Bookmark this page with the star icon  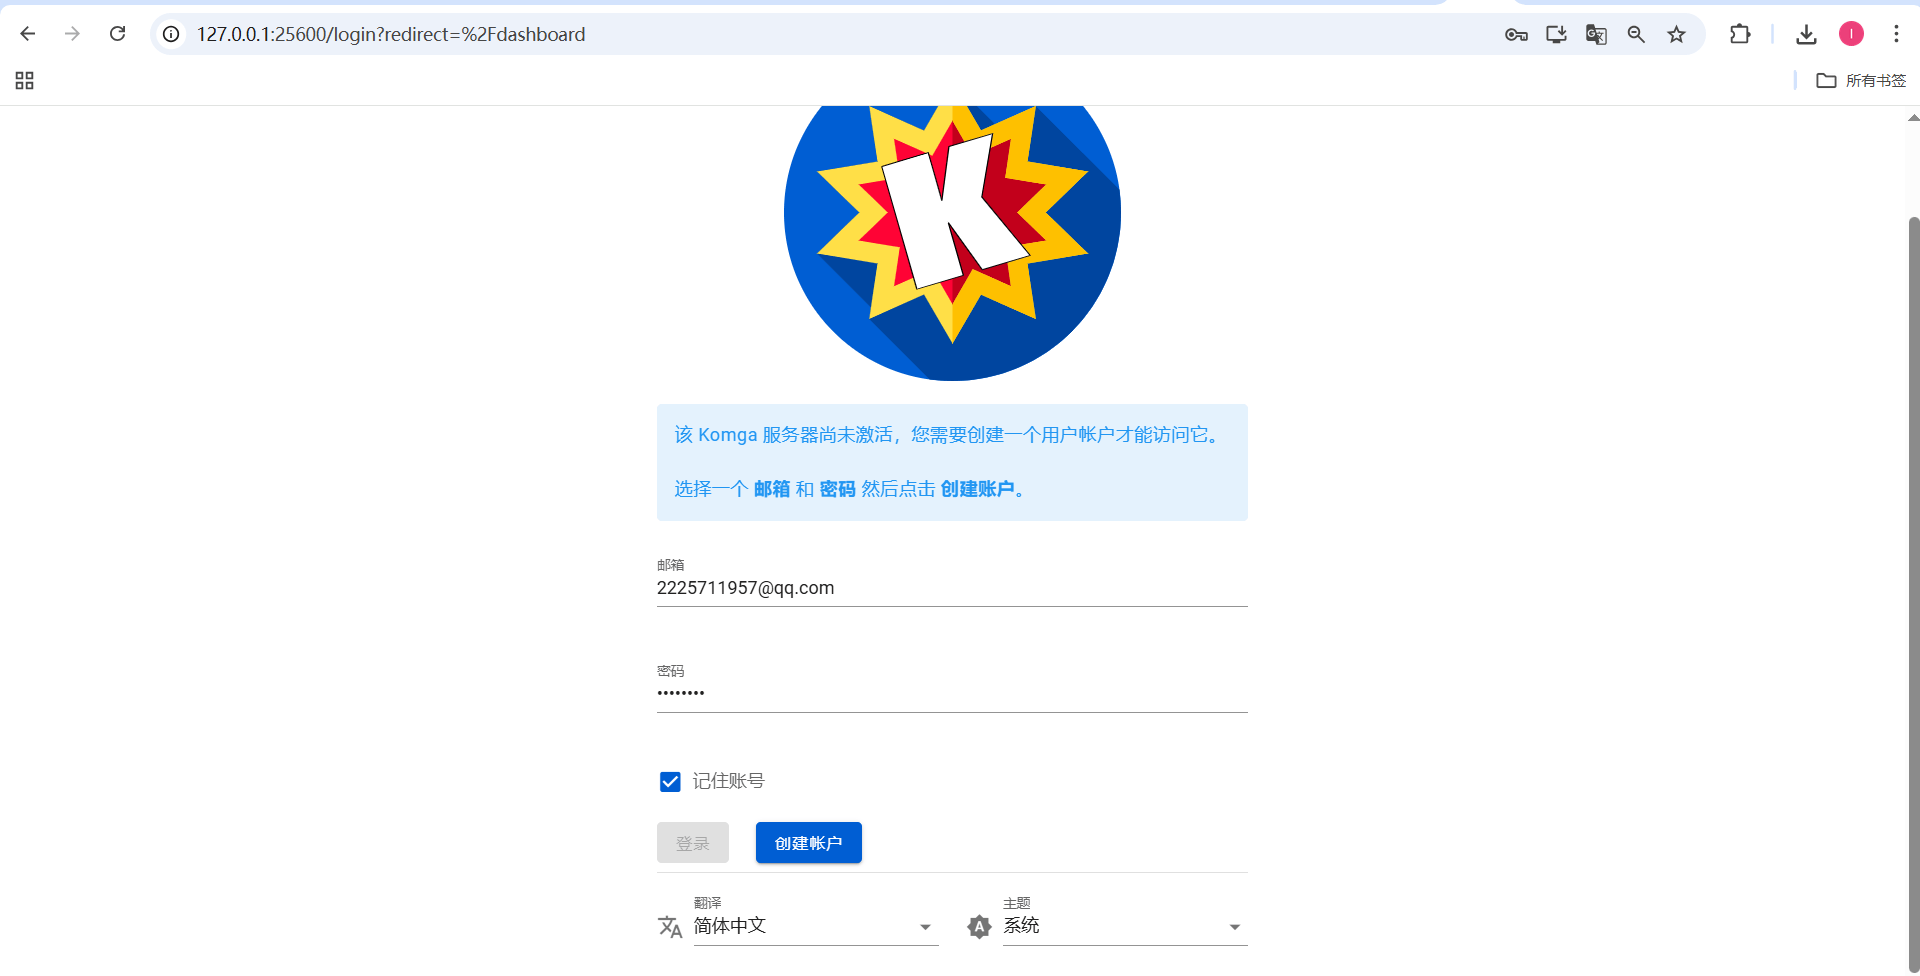(1676, 34)
